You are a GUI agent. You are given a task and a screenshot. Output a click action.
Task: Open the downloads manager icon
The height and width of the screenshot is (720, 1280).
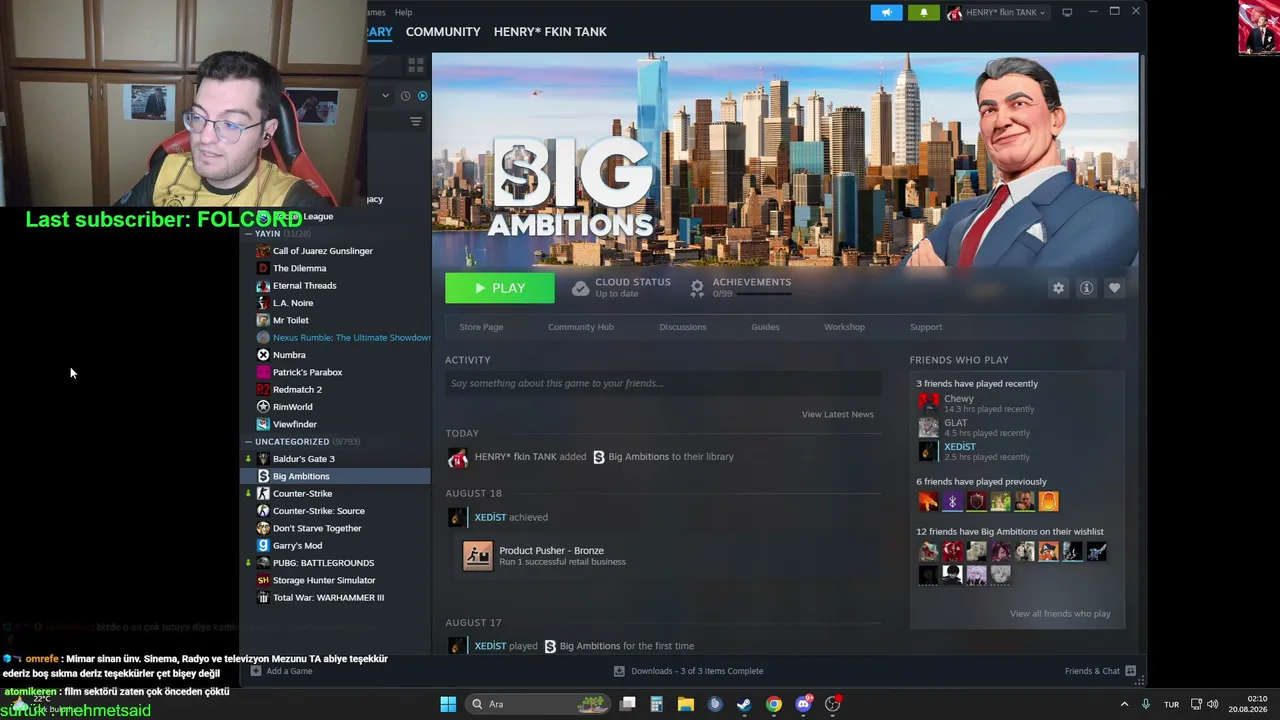[619, 671]
